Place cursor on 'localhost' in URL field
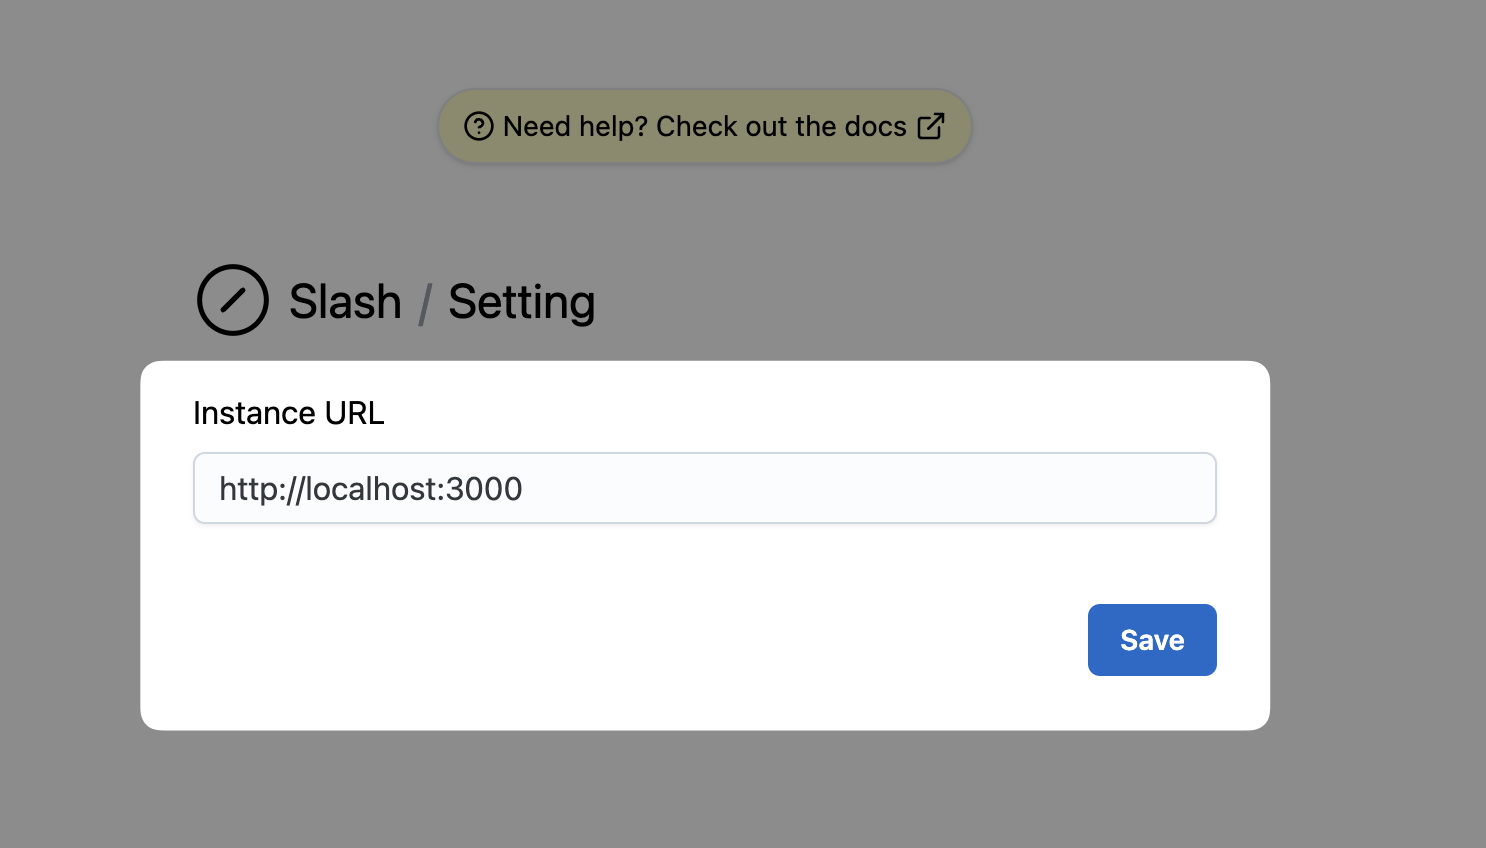This screenshot has height=848, width=1486. point(370,489)
